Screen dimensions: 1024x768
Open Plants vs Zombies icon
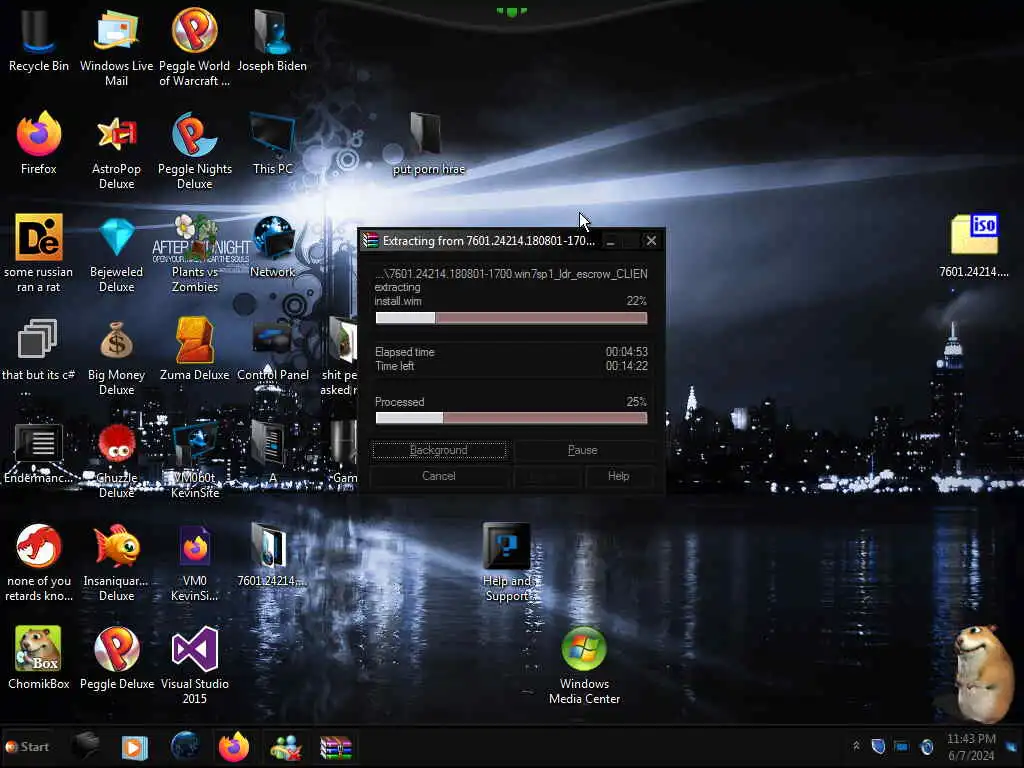pyautogui.click(x=195, y=253)
